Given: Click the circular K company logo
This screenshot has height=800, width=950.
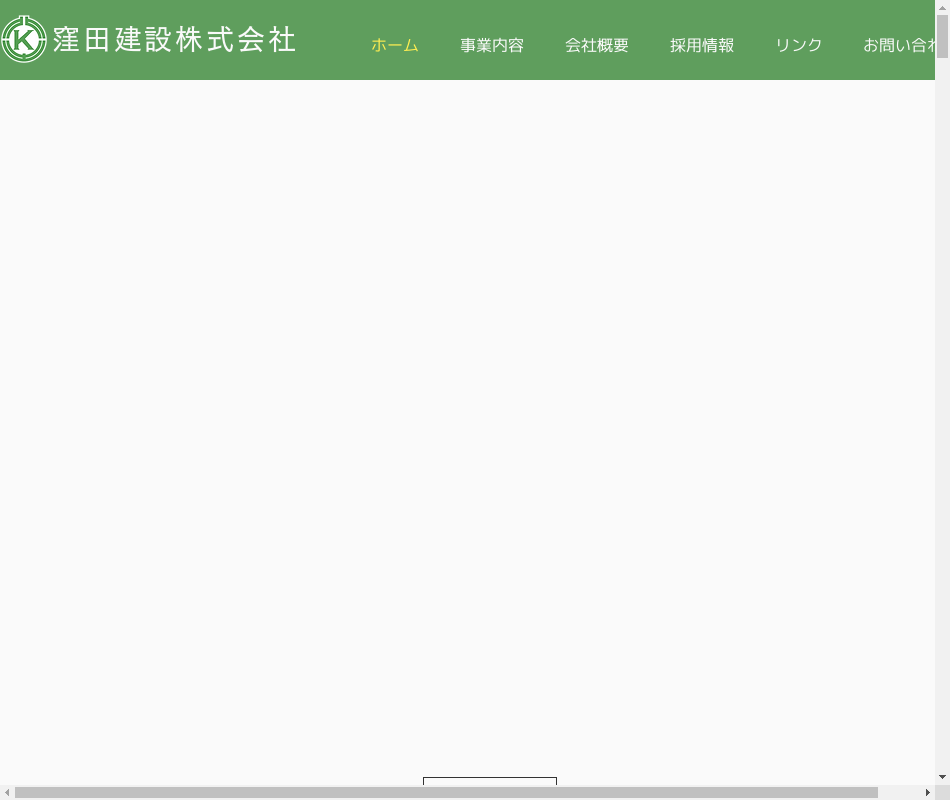Looking at the screenshot, I should click(24, 40).
